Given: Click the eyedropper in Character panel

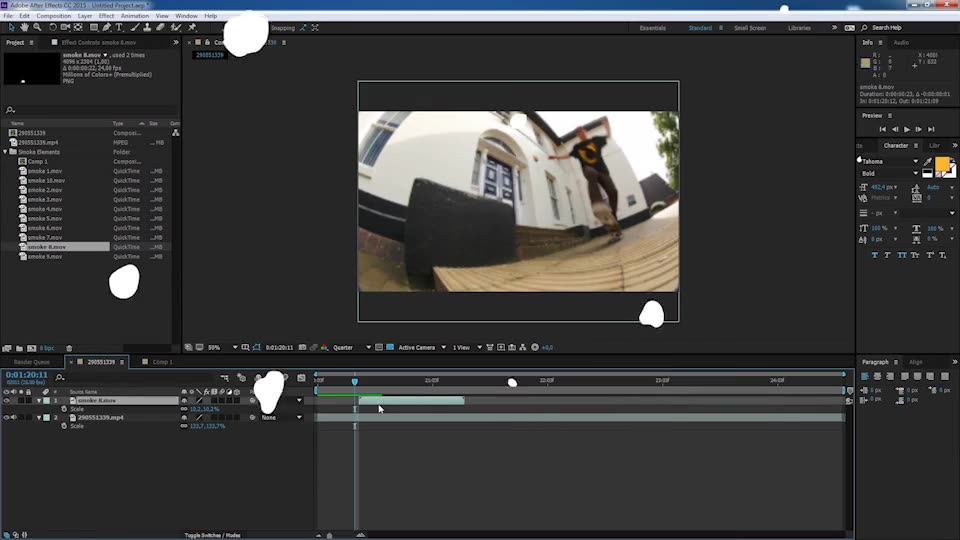Looking at the screenshot, I should 928,162.
